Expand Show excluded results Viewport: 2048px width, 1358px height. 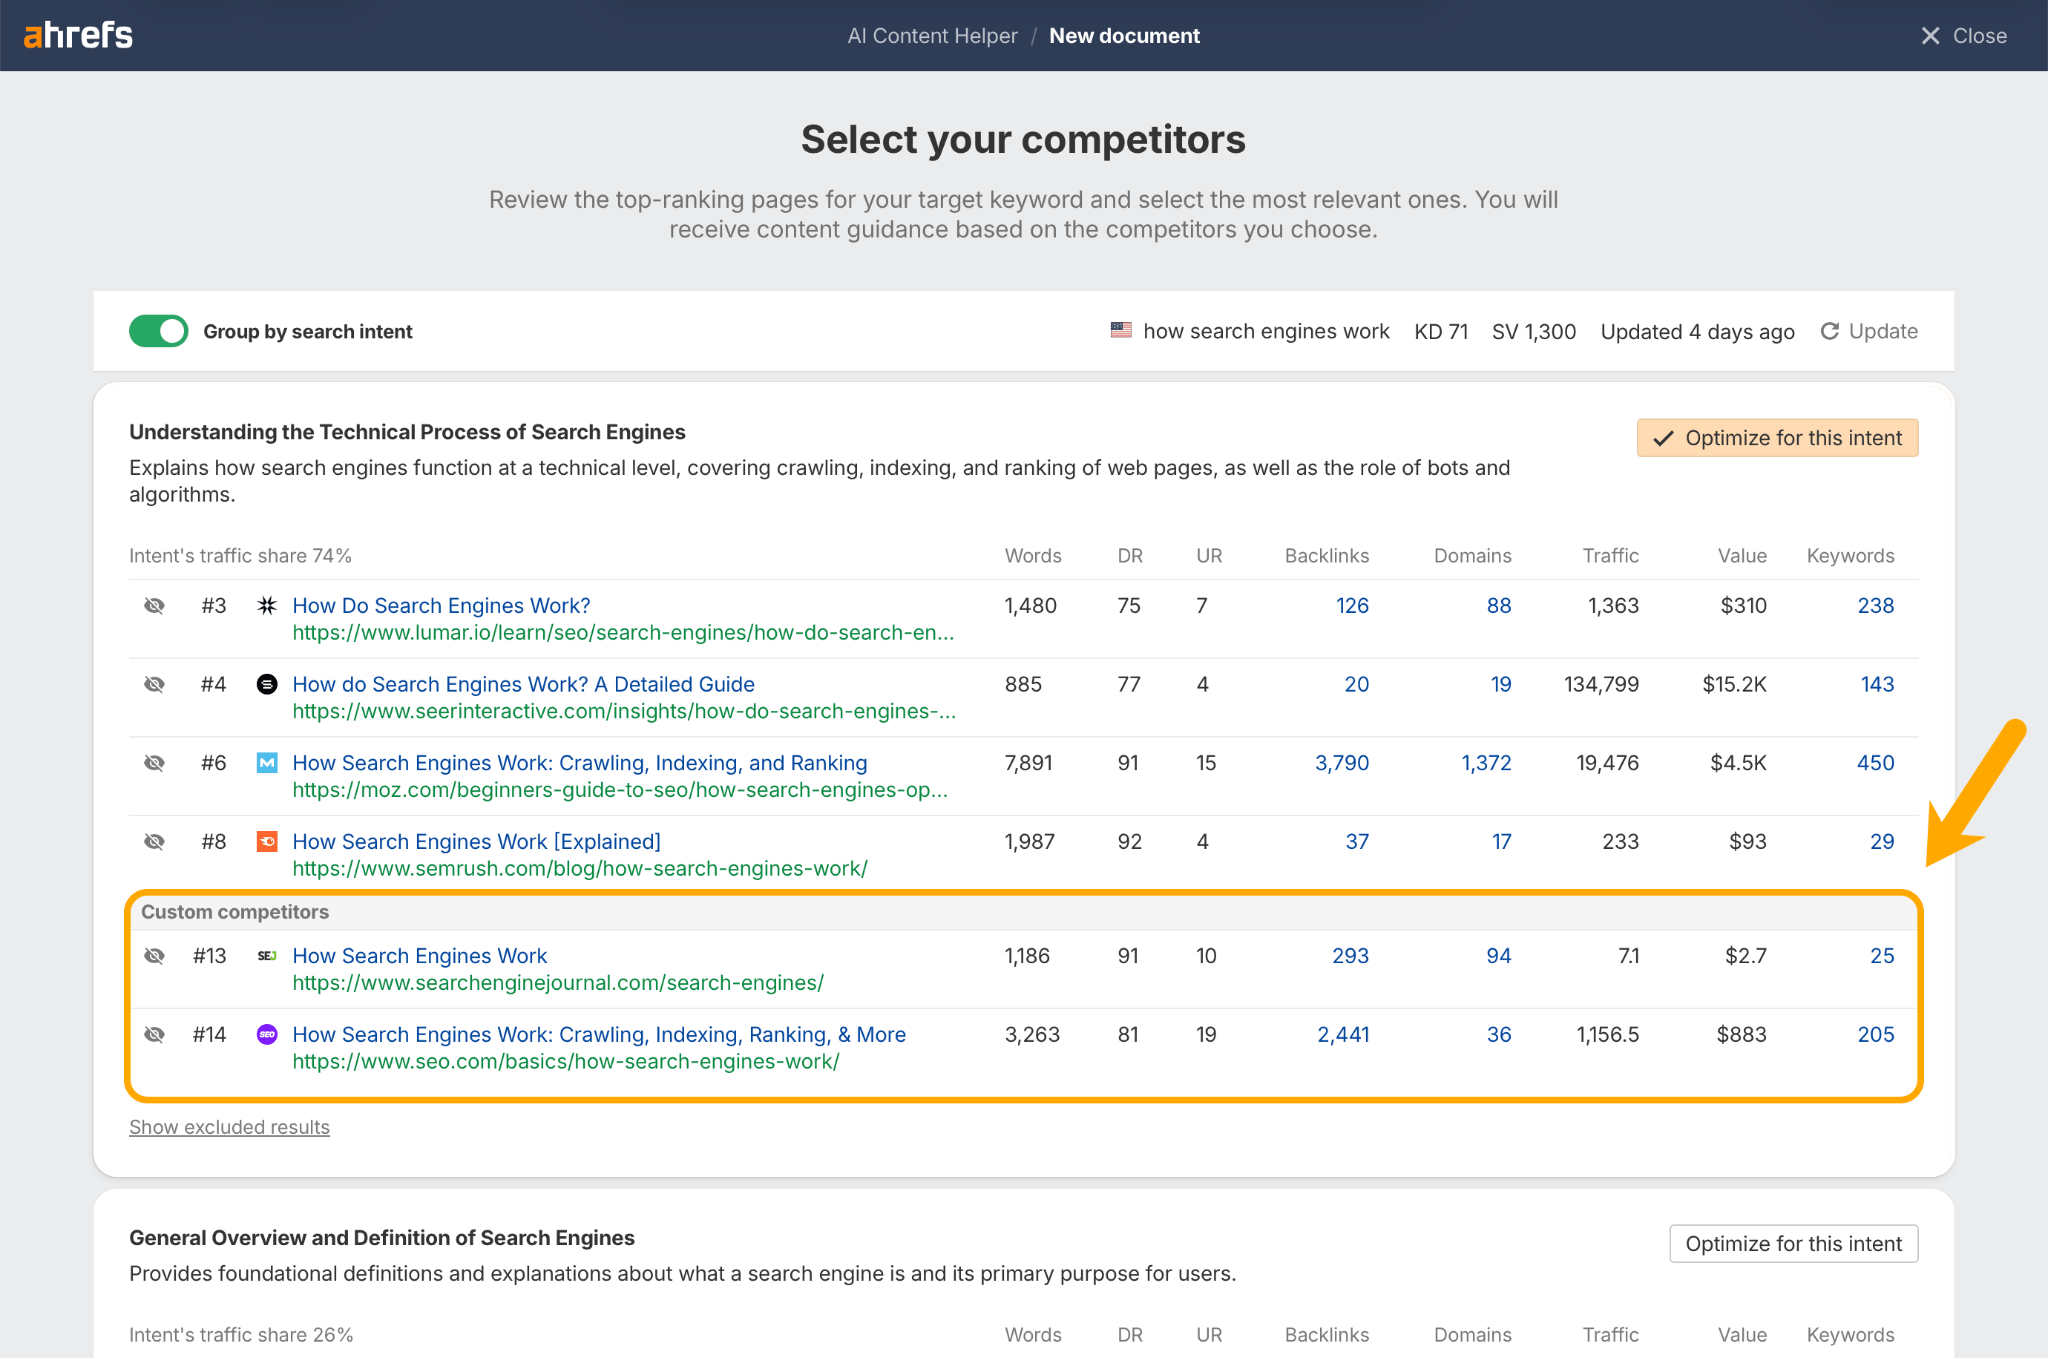pos(228,1127)
